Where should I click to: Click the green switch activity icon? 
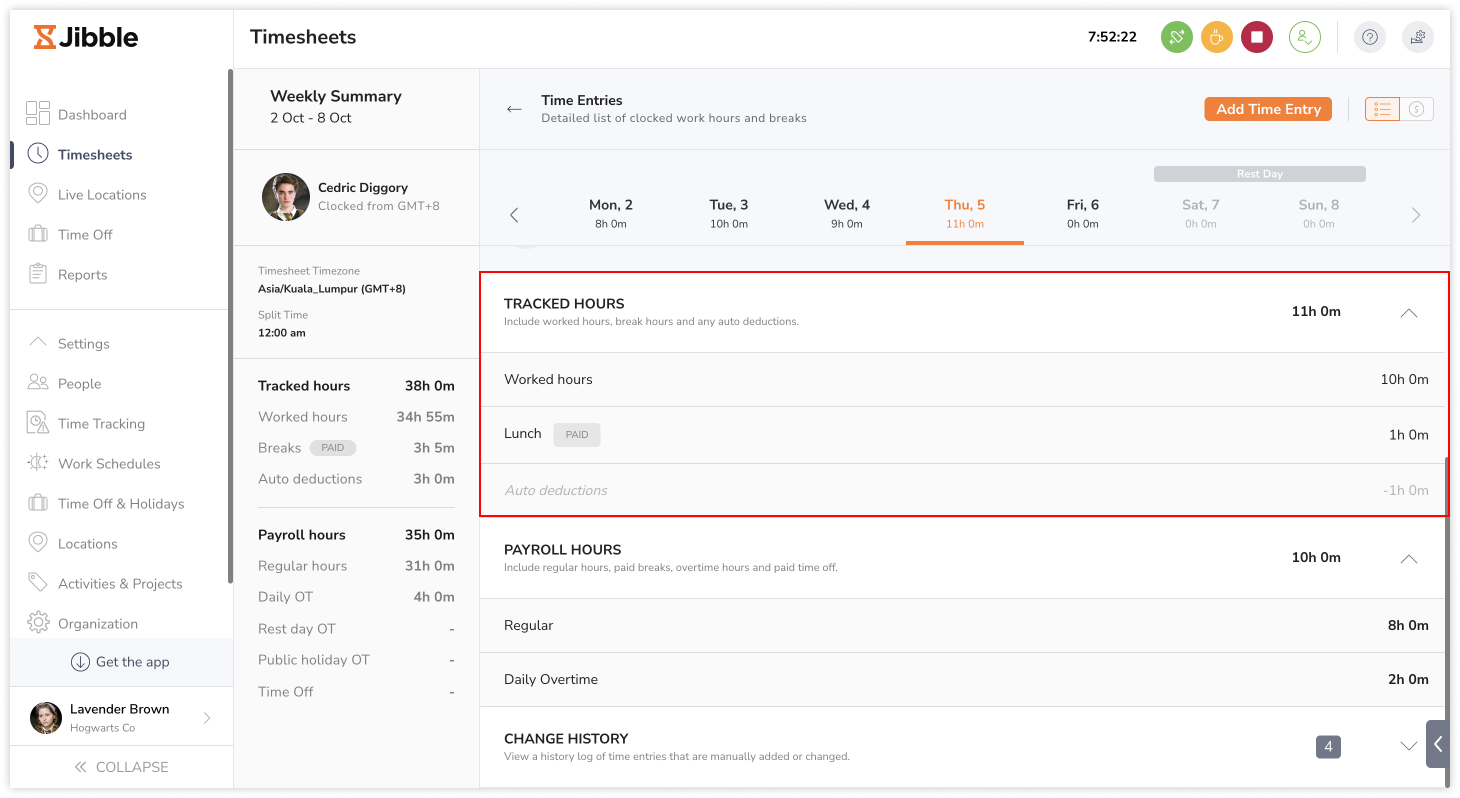(x=1177, y=36)
